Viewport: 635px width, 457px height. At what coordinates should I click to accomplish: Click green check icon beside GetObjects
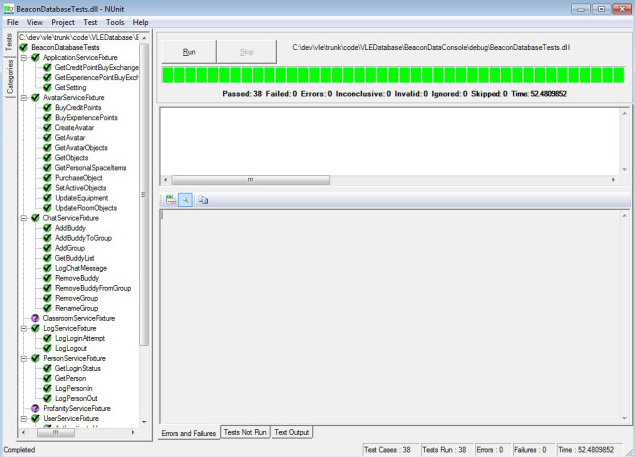coord(47,158)
